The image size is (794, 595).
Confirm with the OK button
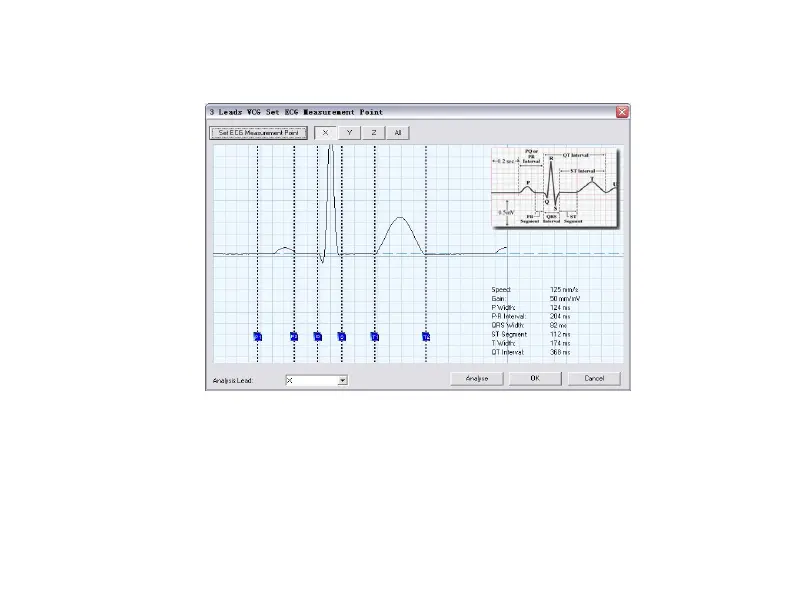click(x=535, y=378)
